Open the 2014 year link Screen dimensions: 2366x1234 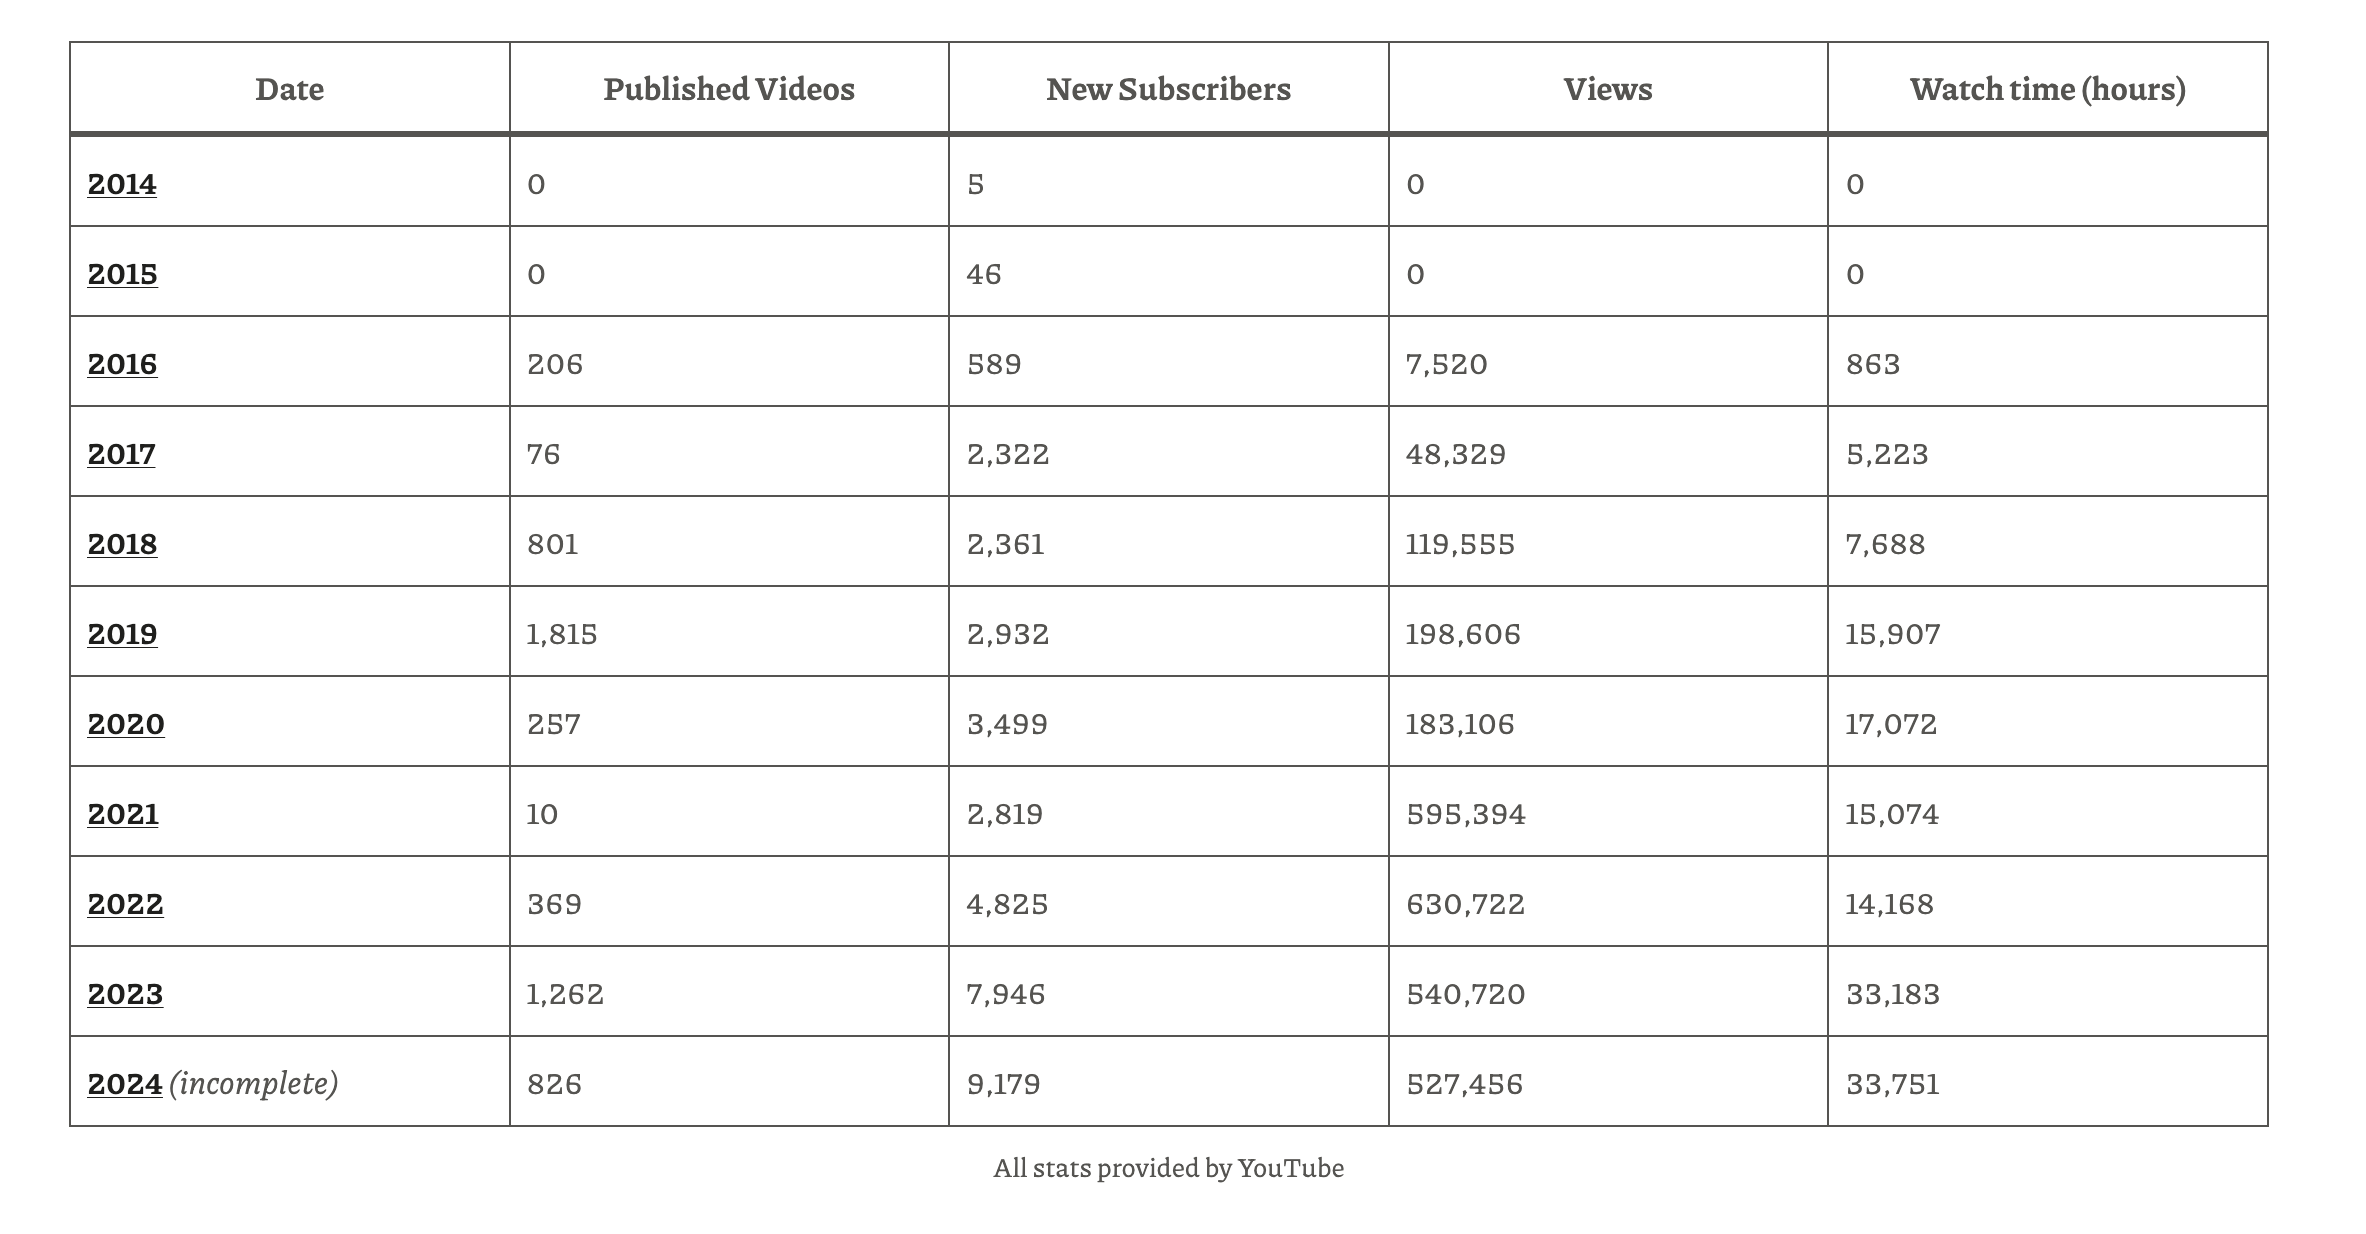coord(122,184)
